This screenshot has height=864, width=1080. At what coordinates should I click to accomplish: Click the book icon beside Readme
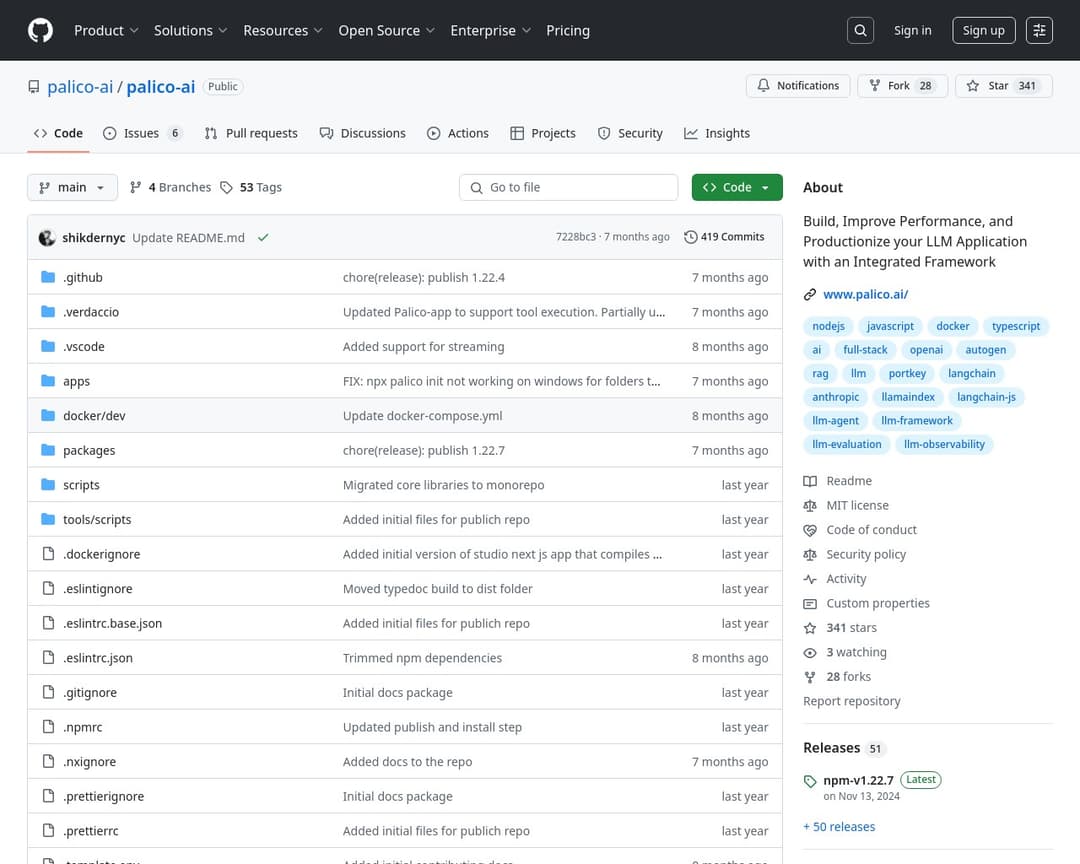(810, 481)
